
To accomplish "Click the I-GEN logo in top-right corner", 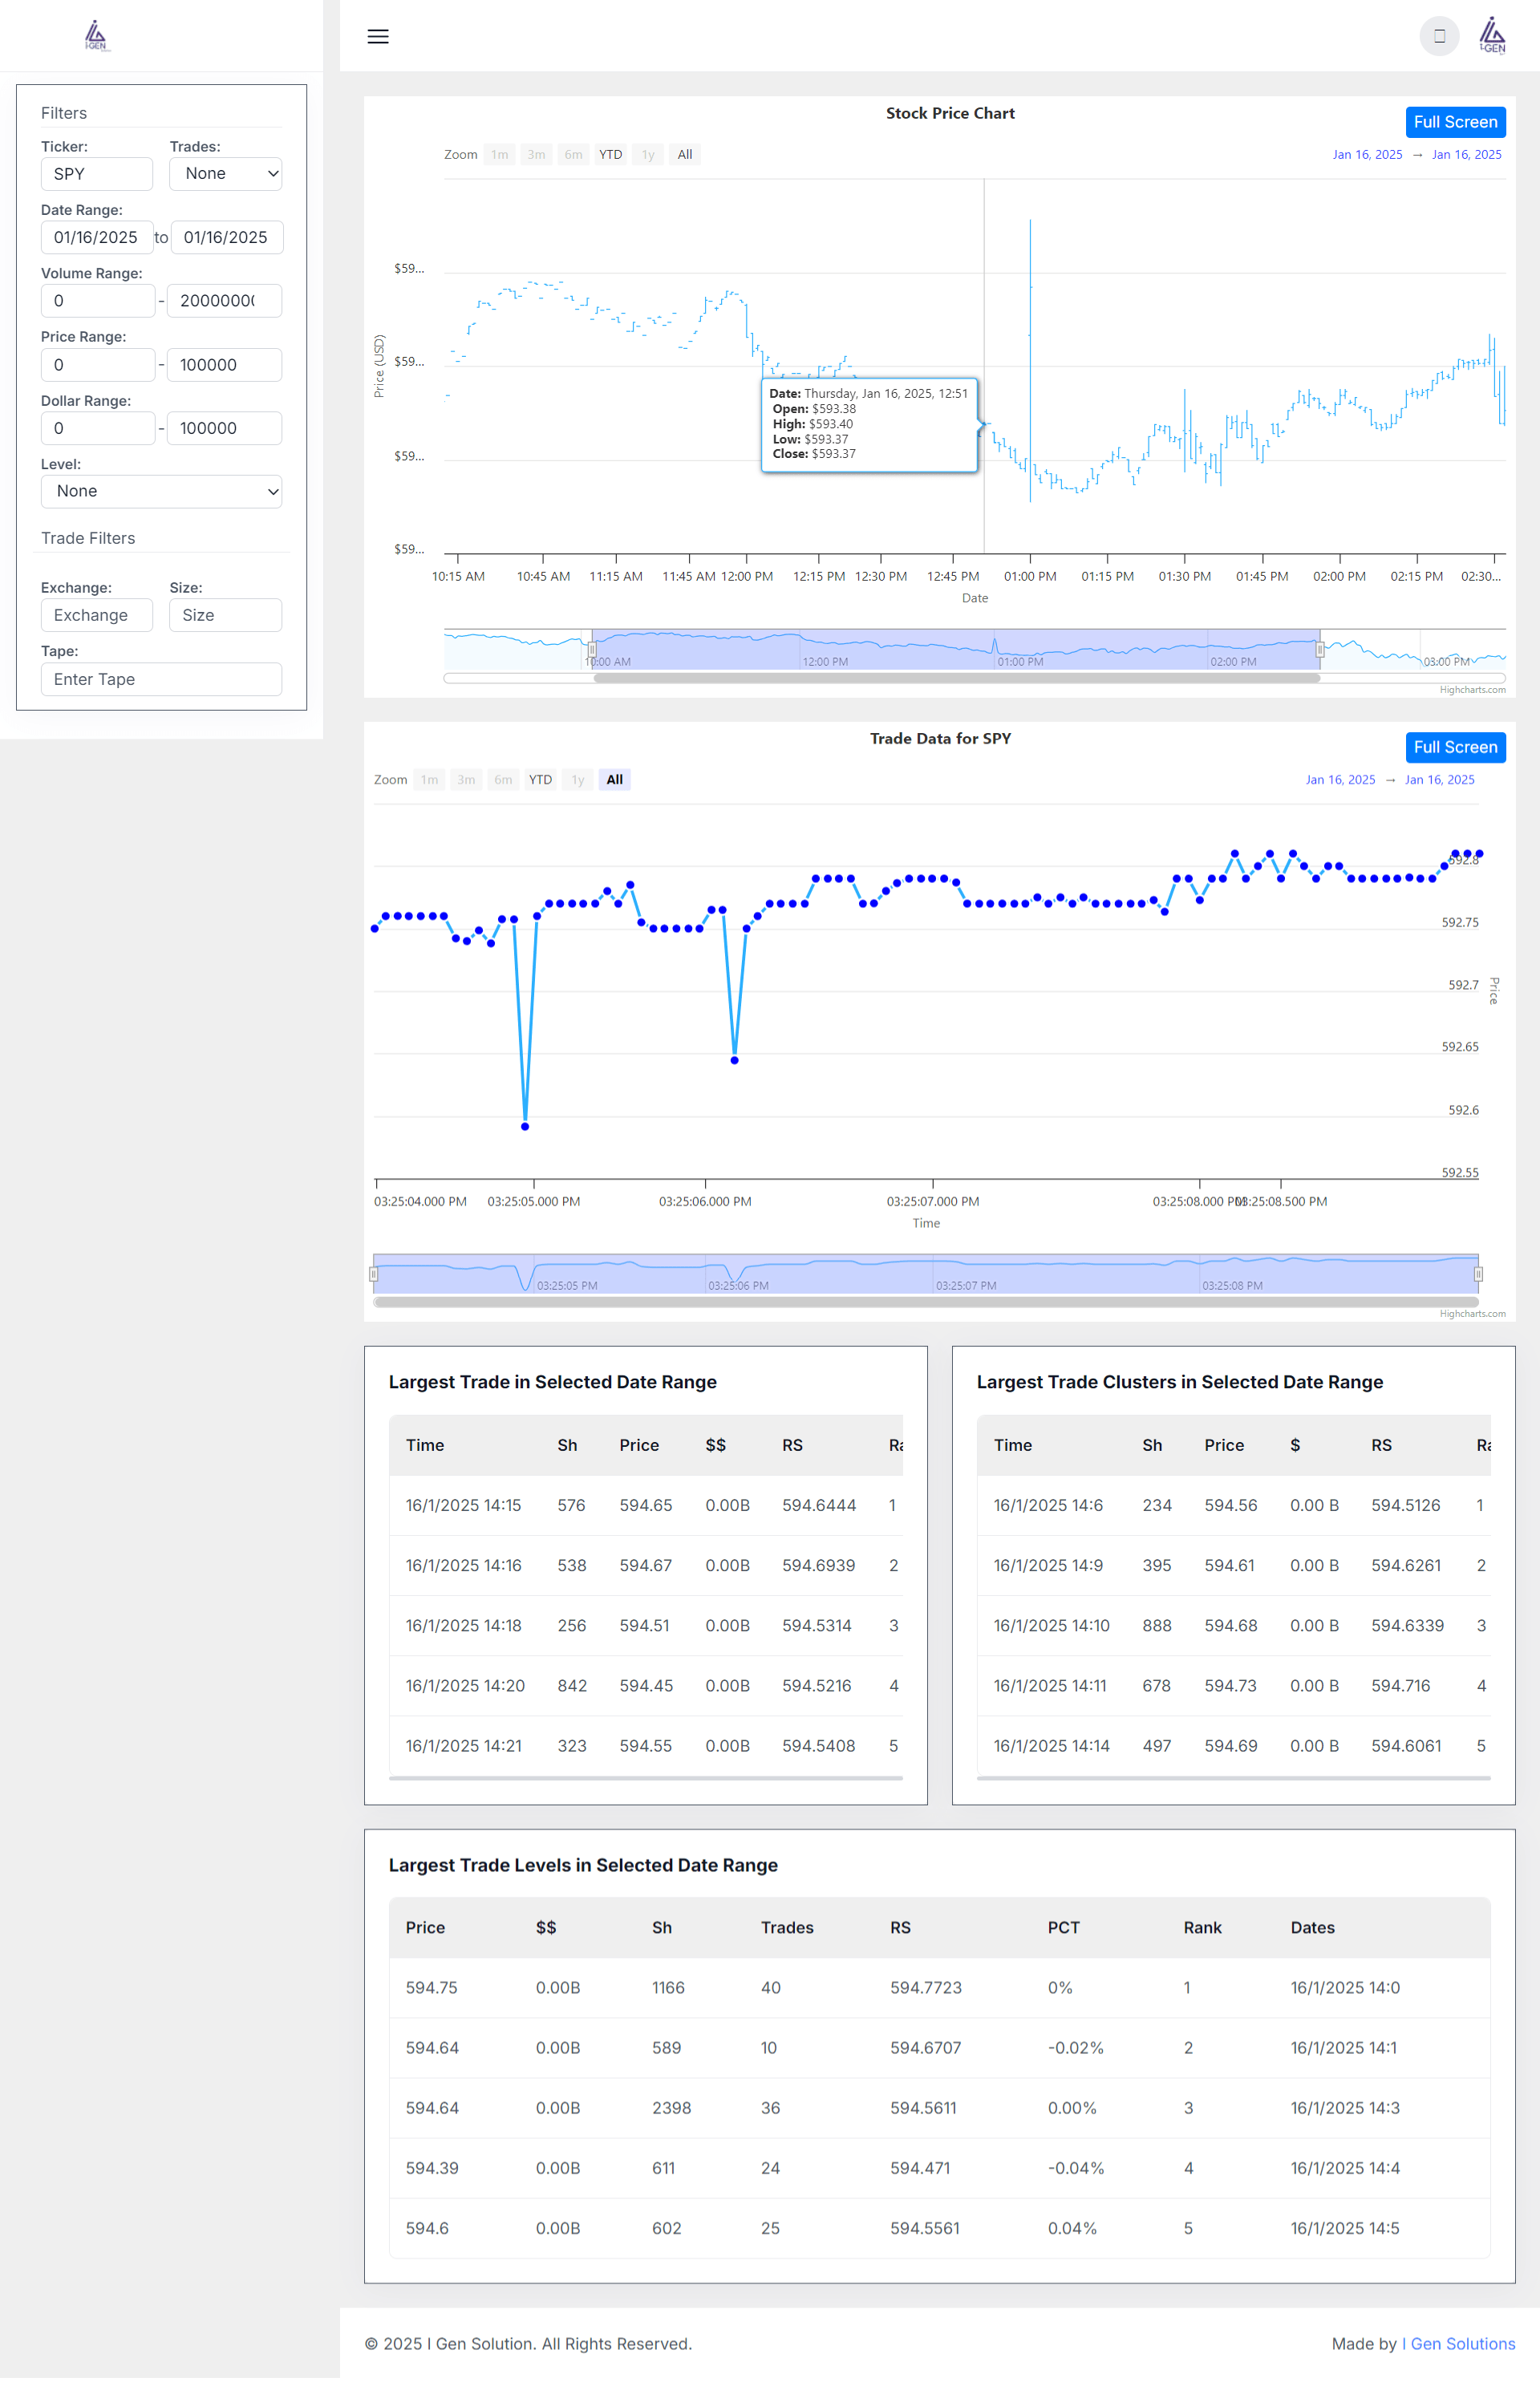I will click(1492, 36).
